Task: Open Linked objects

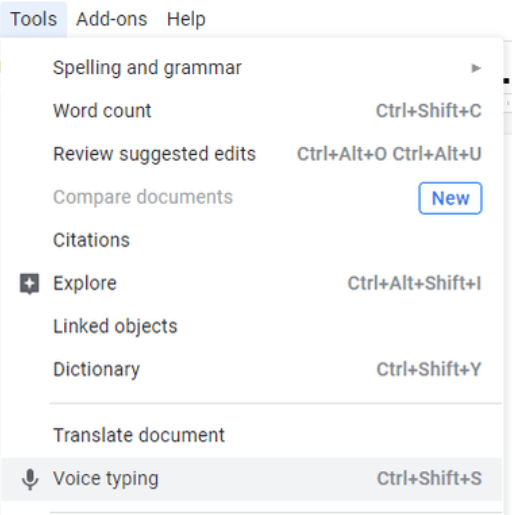Action: coord(115,326)
